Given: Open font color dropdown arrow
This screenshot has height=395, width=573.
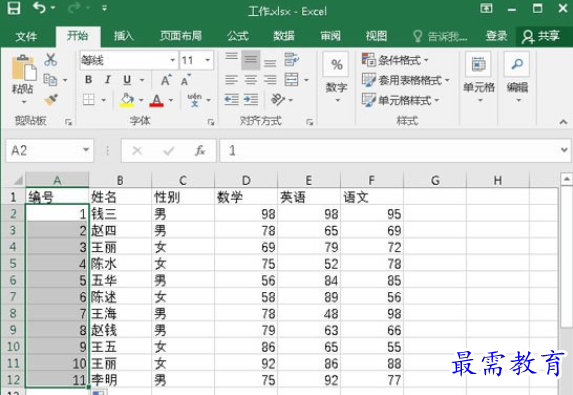Looking at the screenshot, I should pyautogui.click(x=171, y=100).
